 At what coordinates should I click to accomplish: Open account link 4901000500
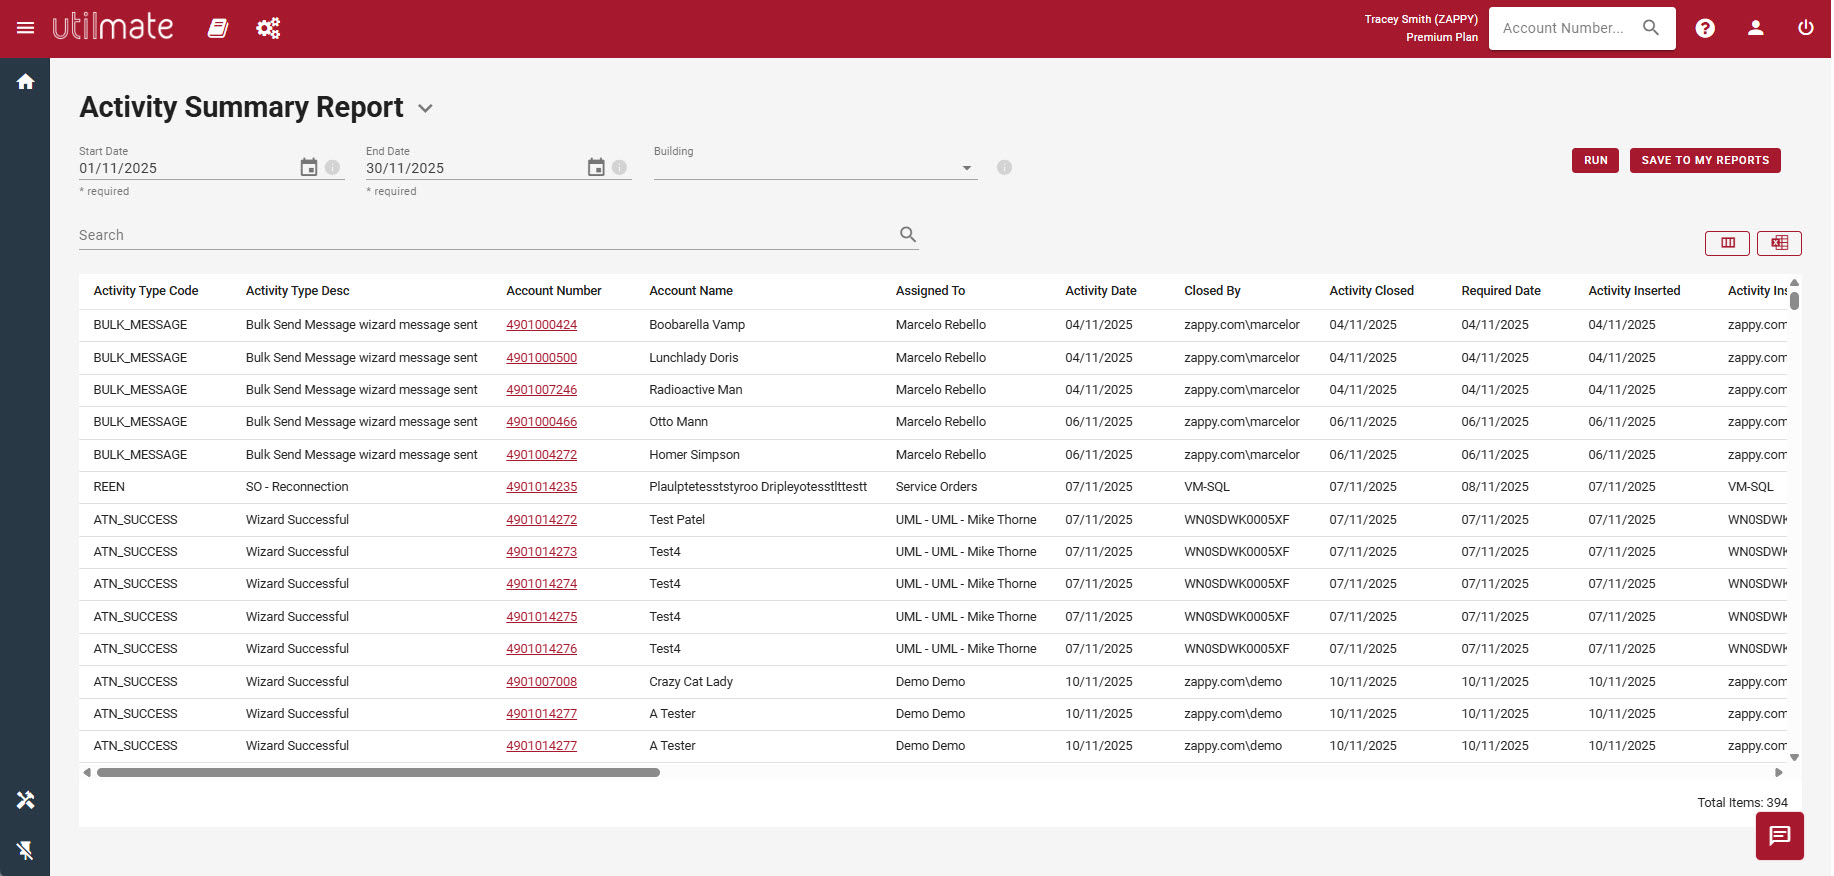[x=541, y=358]
